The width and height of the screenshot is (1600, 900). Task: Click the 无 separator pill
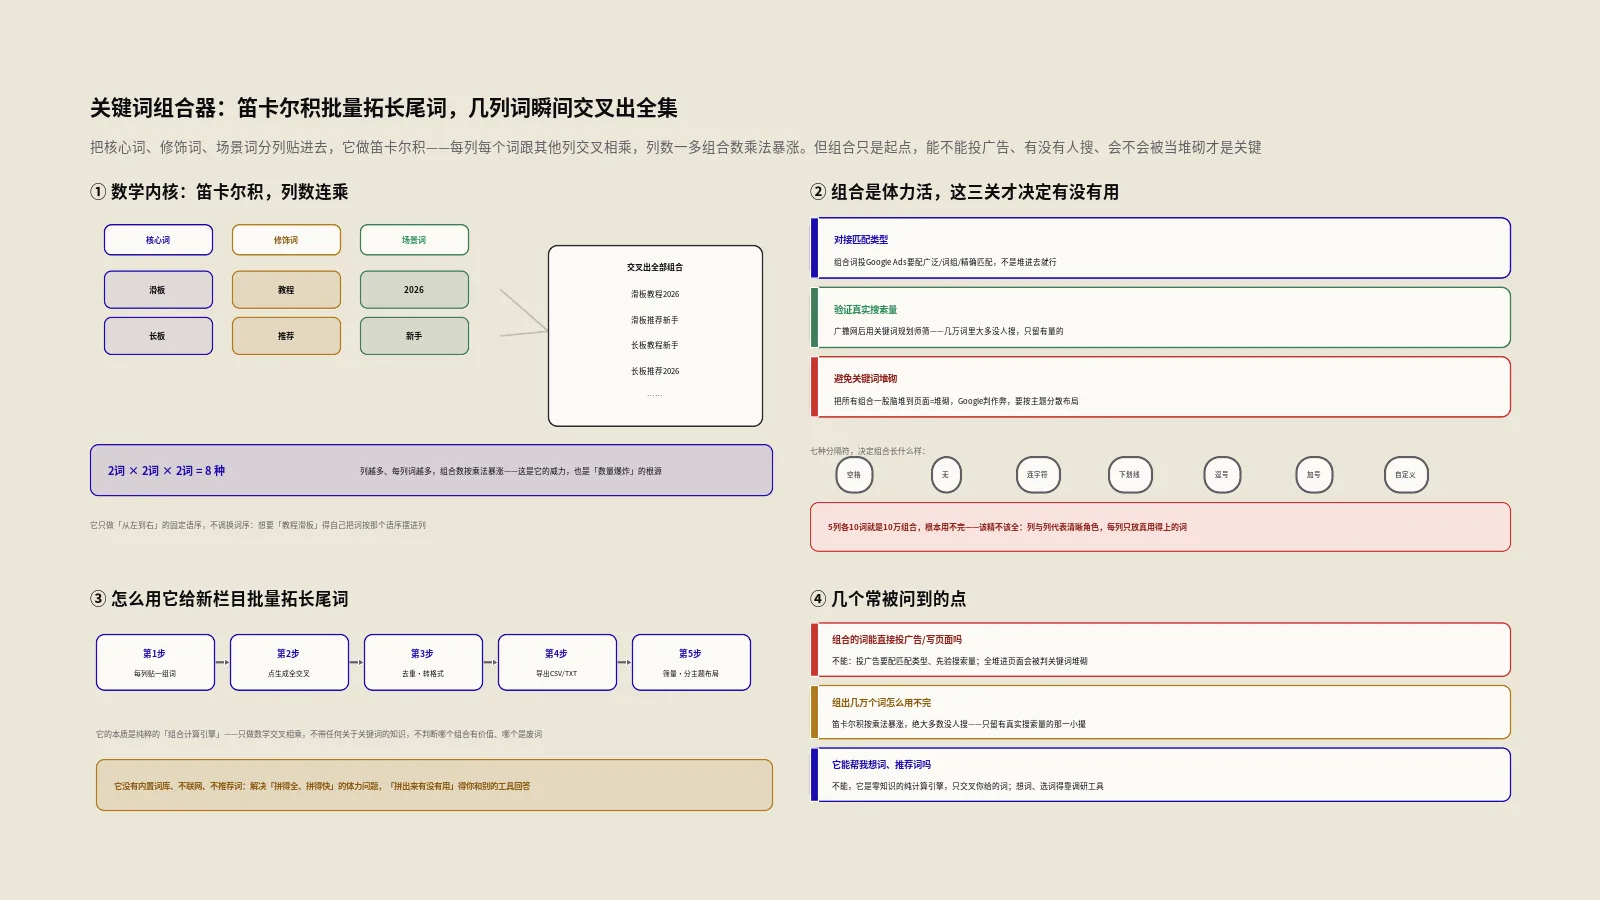[x=946, y=475]
